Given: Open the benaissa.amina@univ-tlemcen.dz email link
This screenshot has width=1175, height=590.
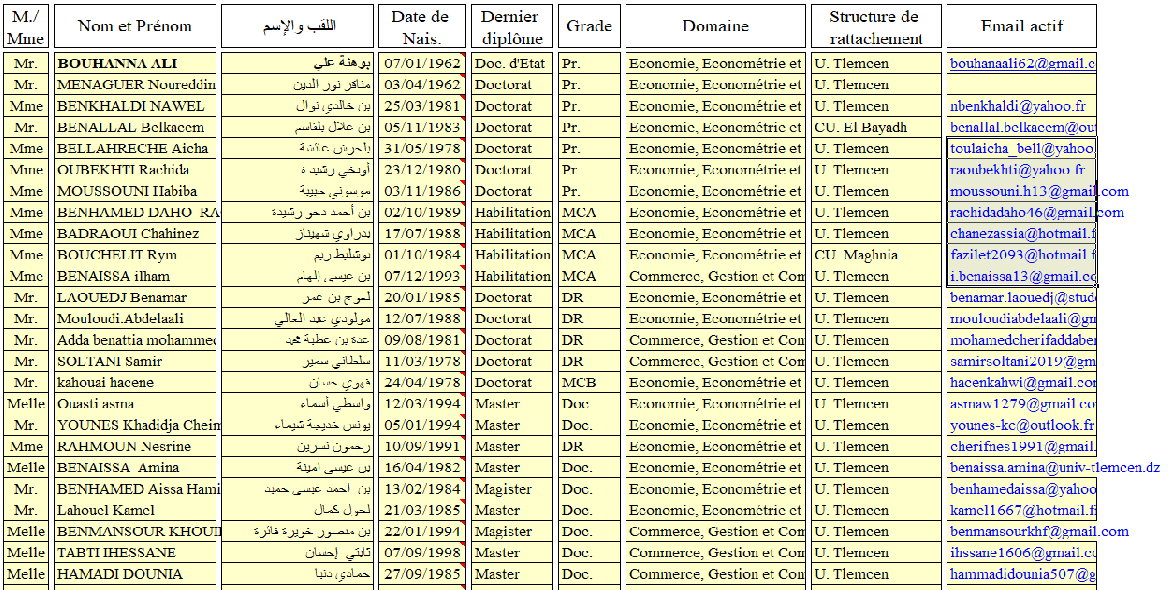Looking at the screenshot, I should [x=1054, y=467].
